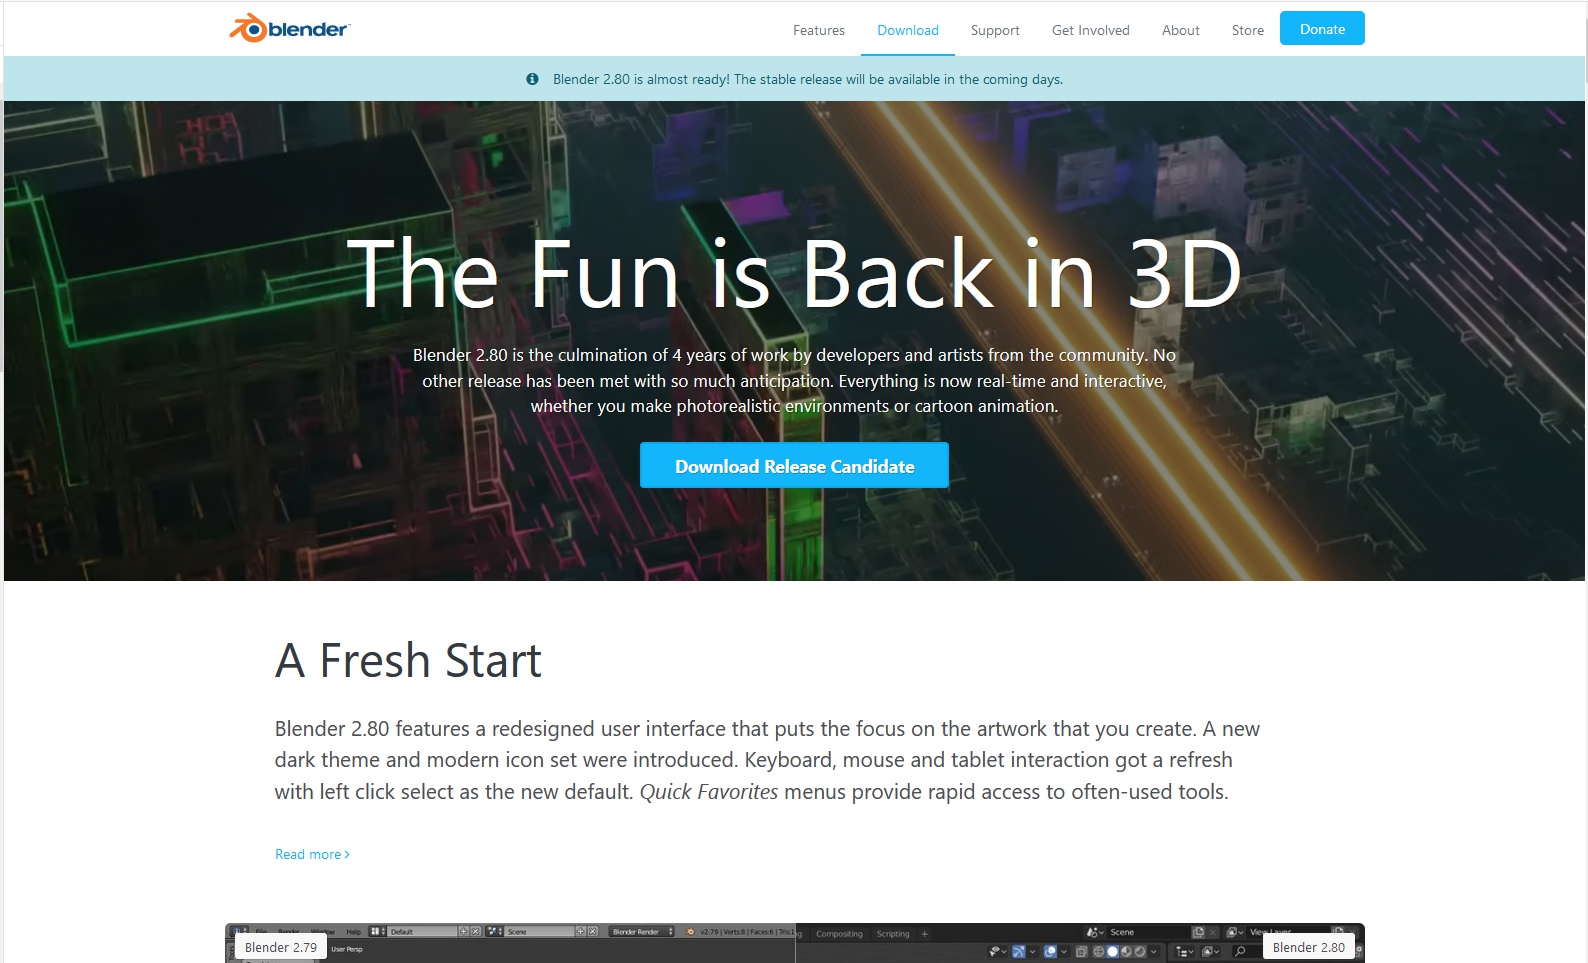
Task: Click the Scene name field in Blender 2.79 image
Action: (538, 931)
